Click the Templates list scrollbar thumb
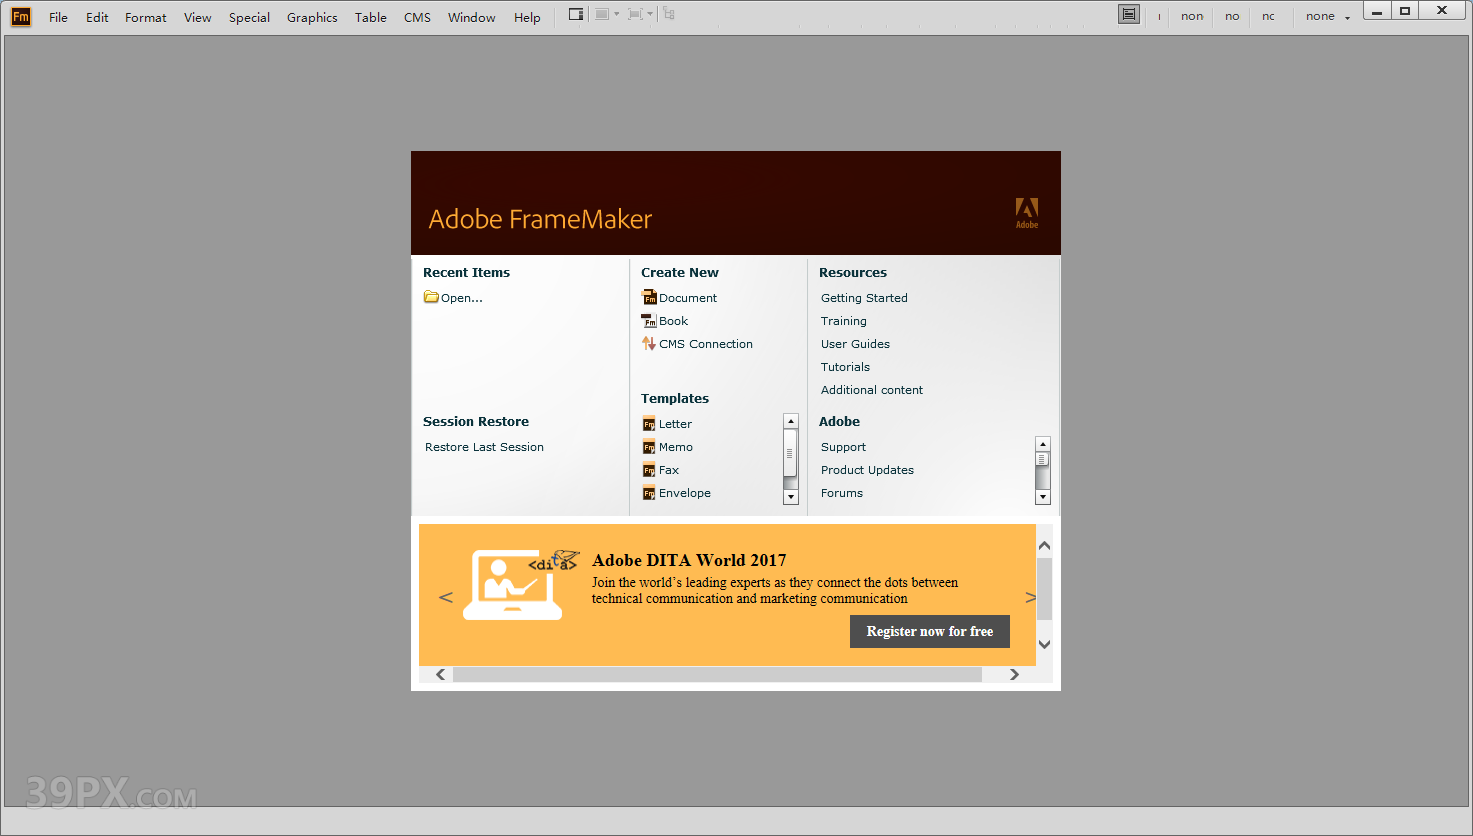 [791, 454]
